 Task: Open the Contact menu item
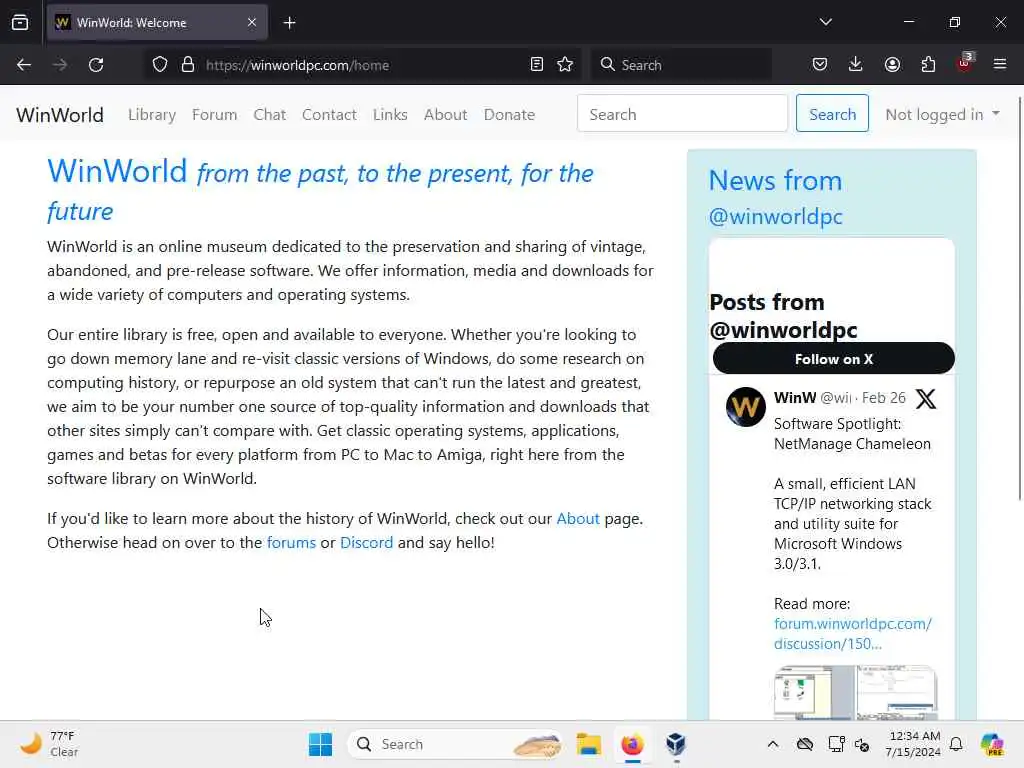(x=329, y=114)
